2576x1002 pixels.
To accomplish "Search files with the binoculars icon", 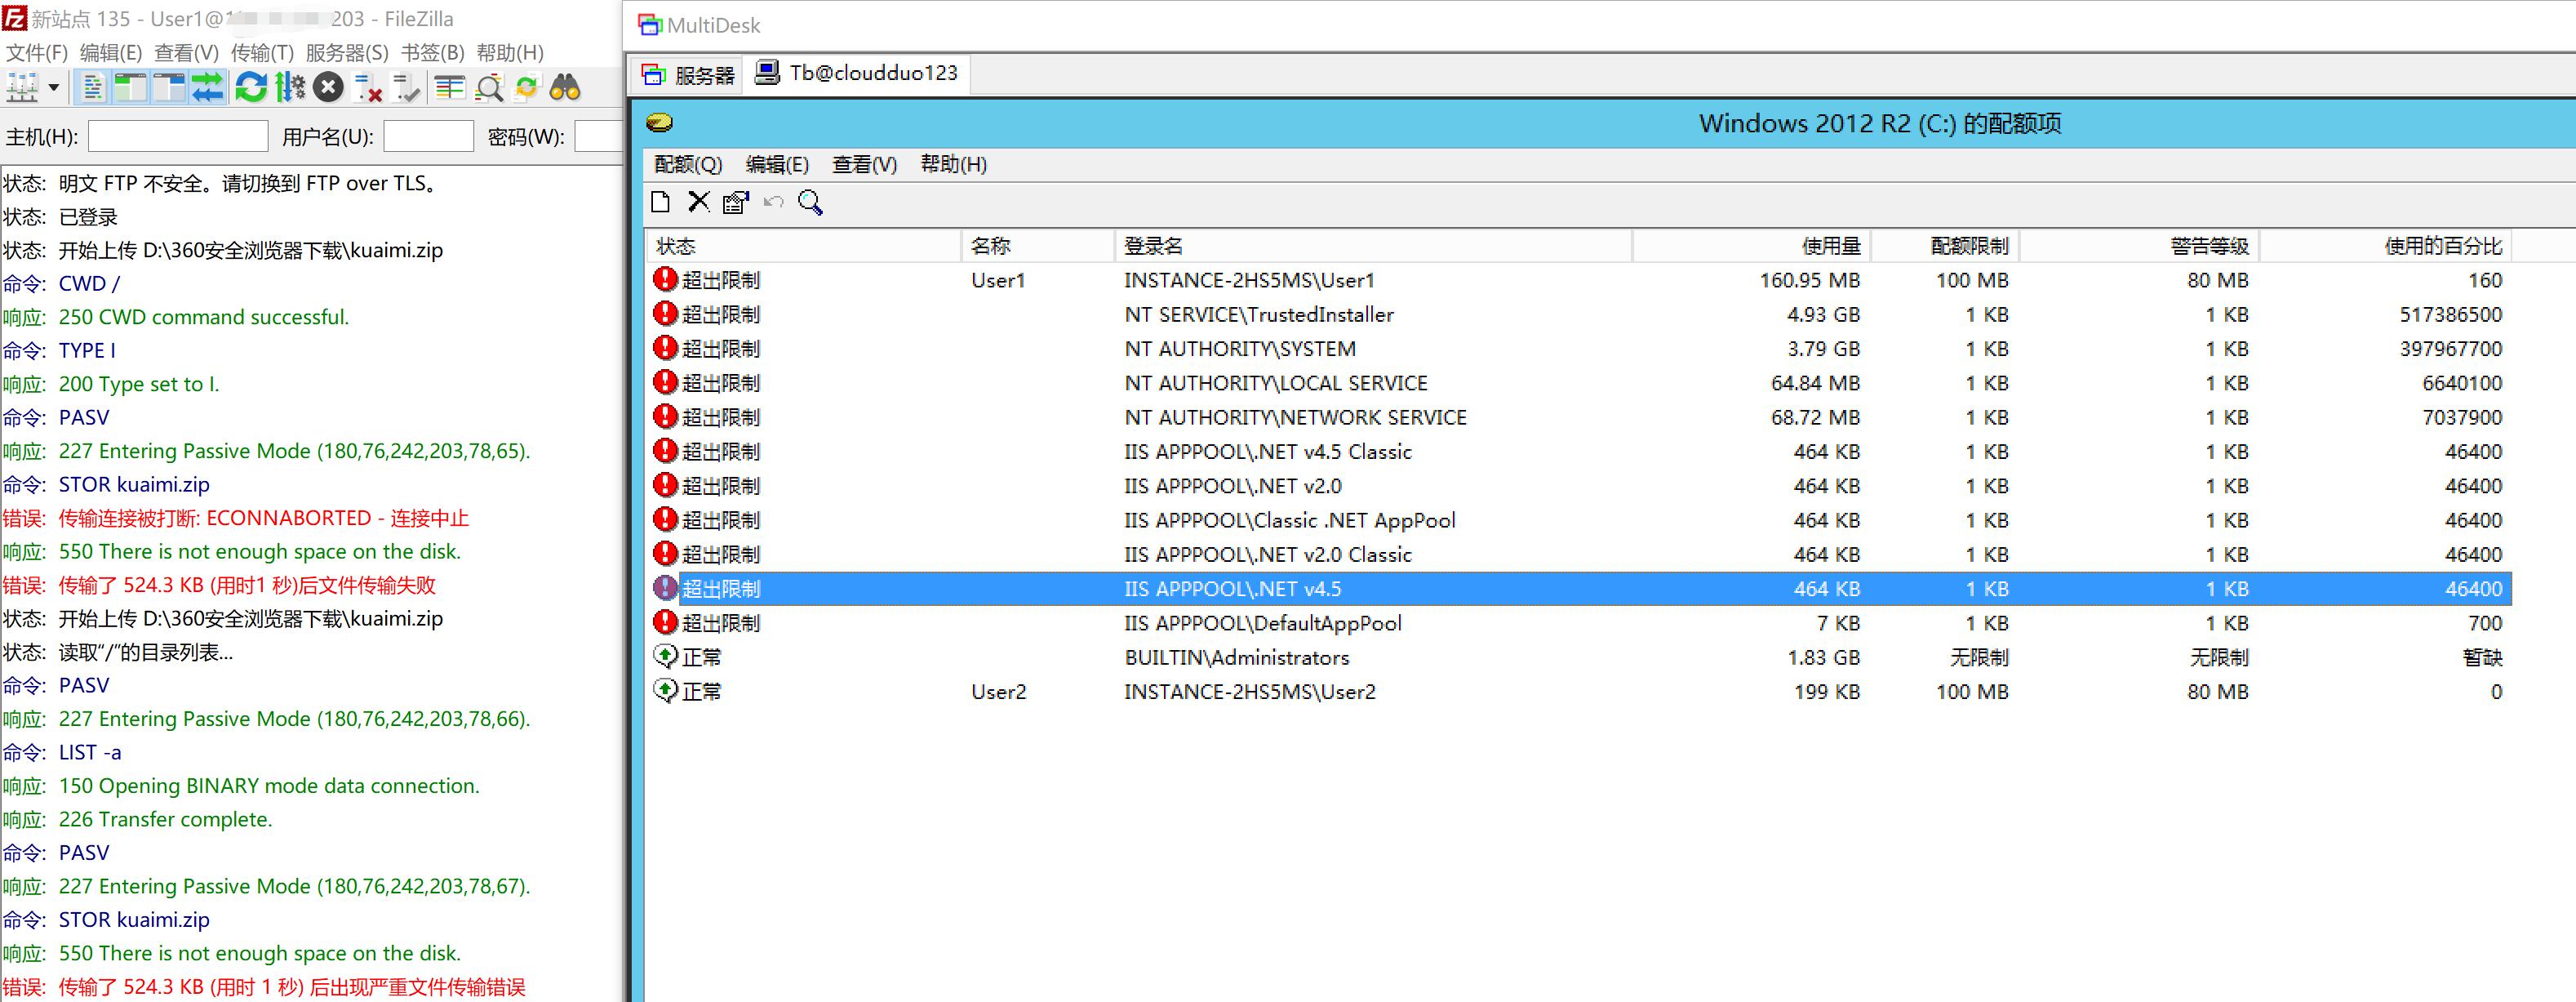I will pos(566,88).
